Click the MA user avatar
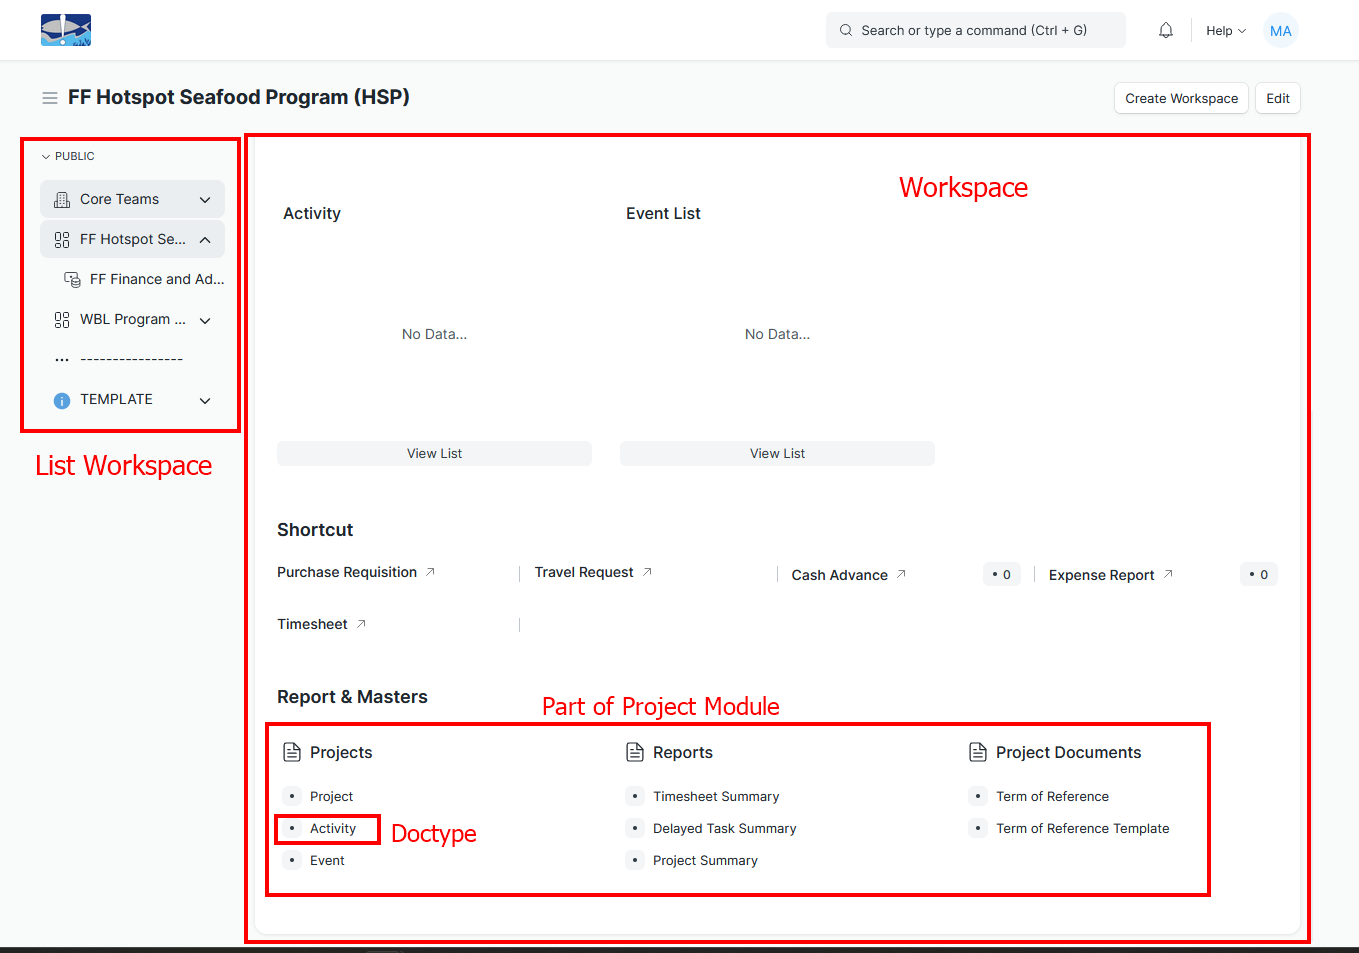Image resolution: width=1359 pixels, height=953 pixels. [x=1280, y=31]
